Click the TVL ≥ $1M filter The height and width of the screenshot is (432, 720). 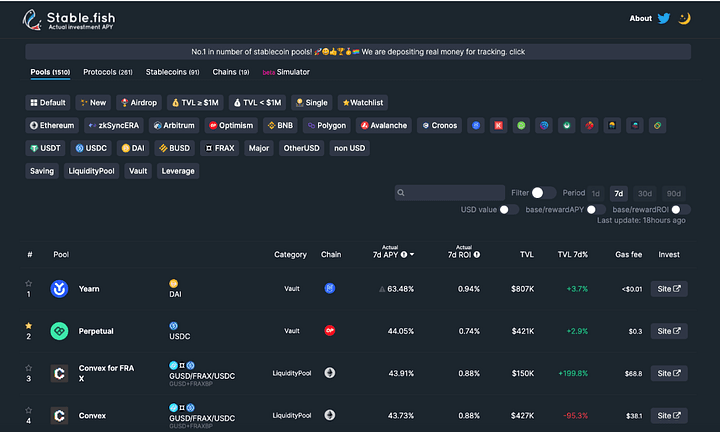click(x=195, y=102)
